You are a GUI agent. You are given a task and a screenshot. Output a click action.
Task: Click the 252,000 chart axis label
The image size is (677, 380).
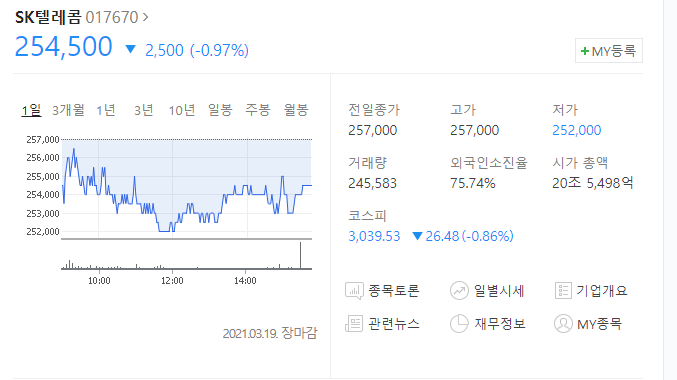[43, 231]
